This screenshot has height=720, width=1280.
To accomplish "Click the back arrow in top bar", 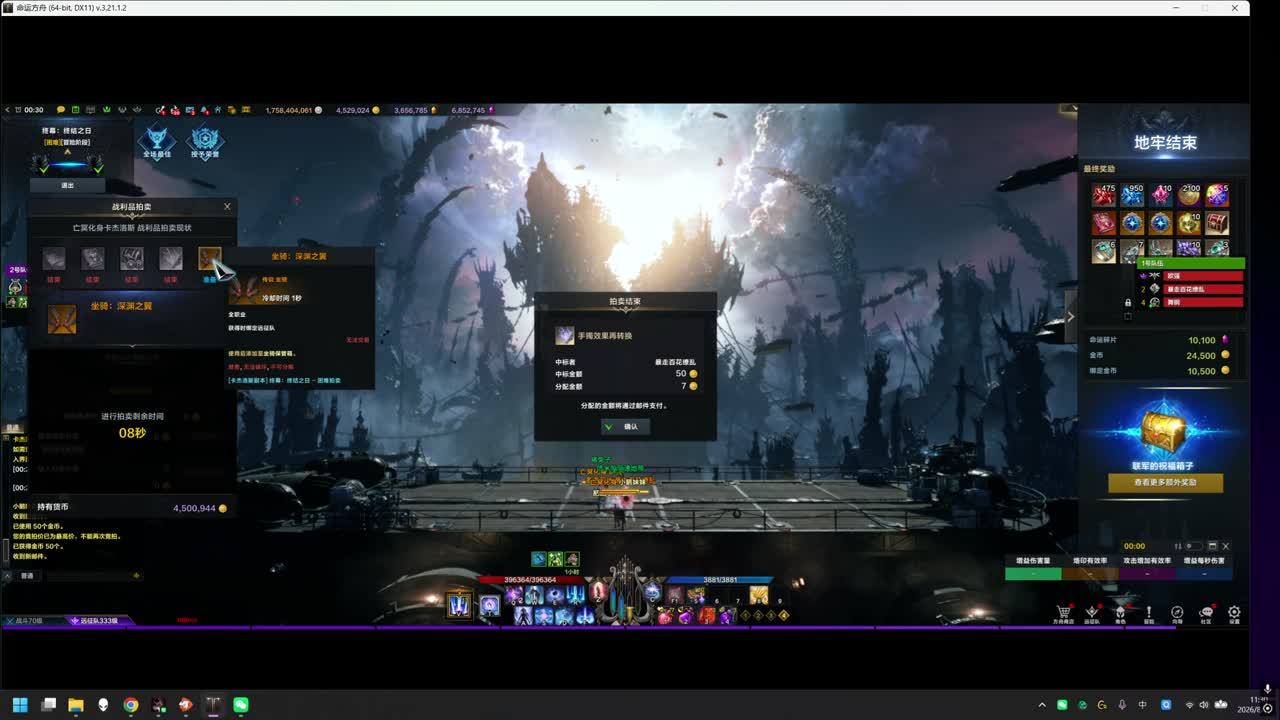I will pyautogui.click(x=7, y=110).
